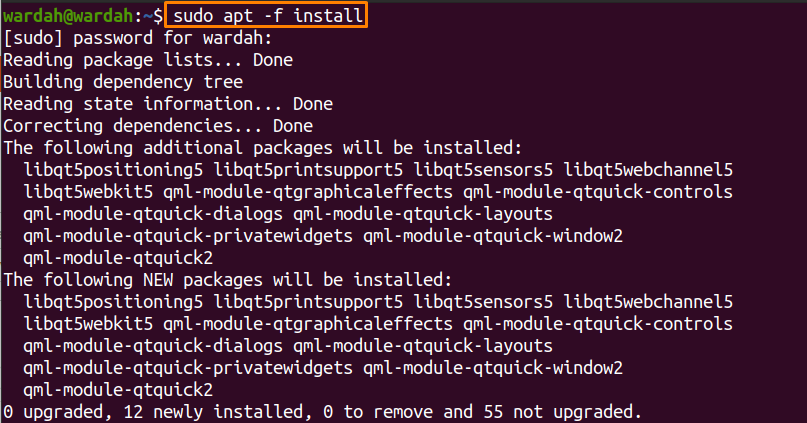
Task: Click the wardah@wardah prompt text
Action: point(68,16)
